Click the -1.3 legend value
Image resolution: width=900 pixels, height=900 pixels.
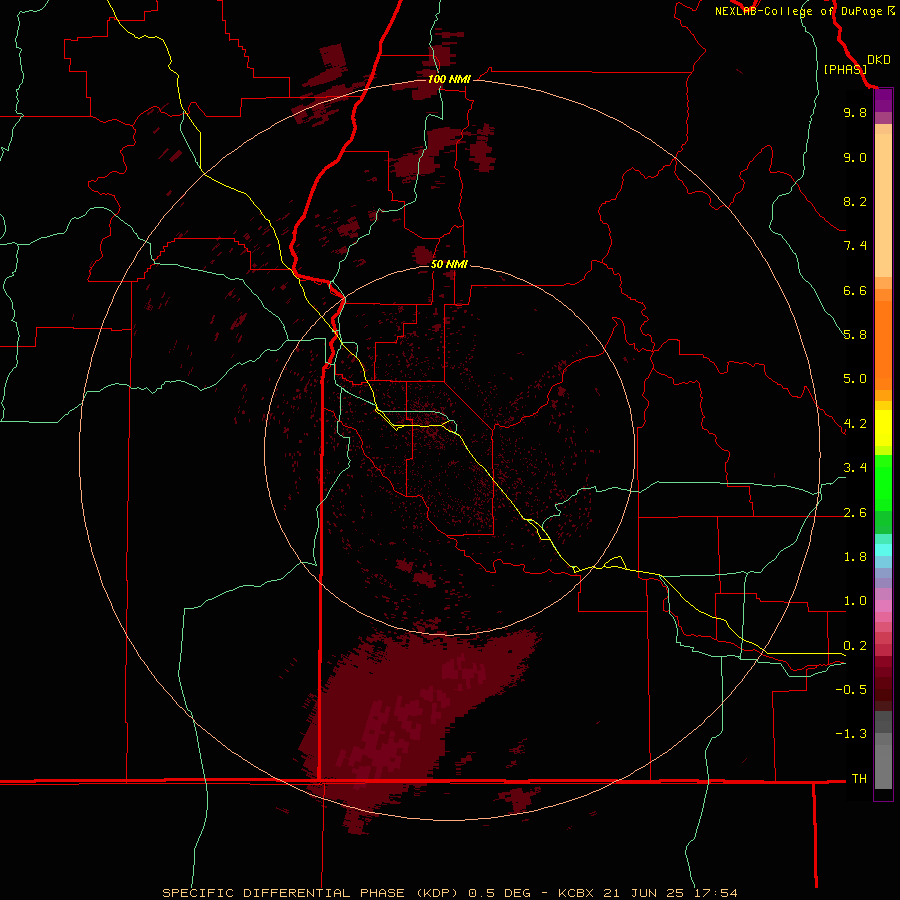coord(851,734)
